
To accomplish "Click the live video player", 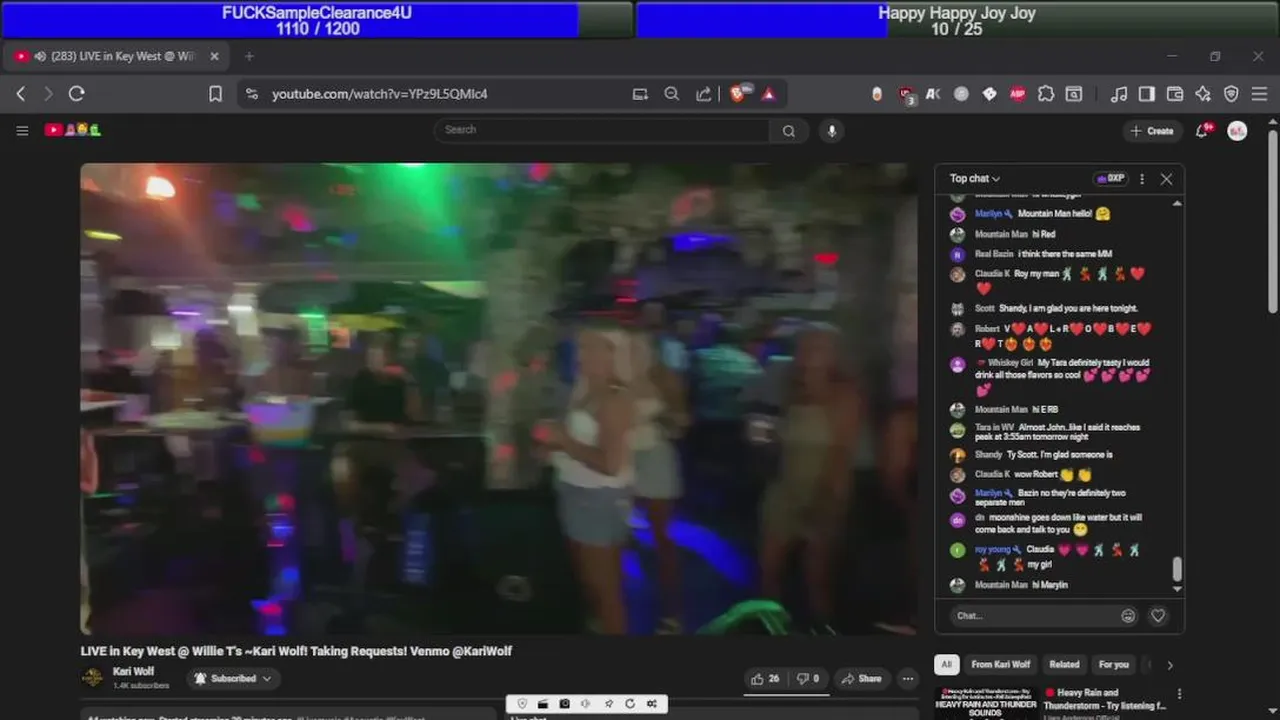I will point(499,399).
